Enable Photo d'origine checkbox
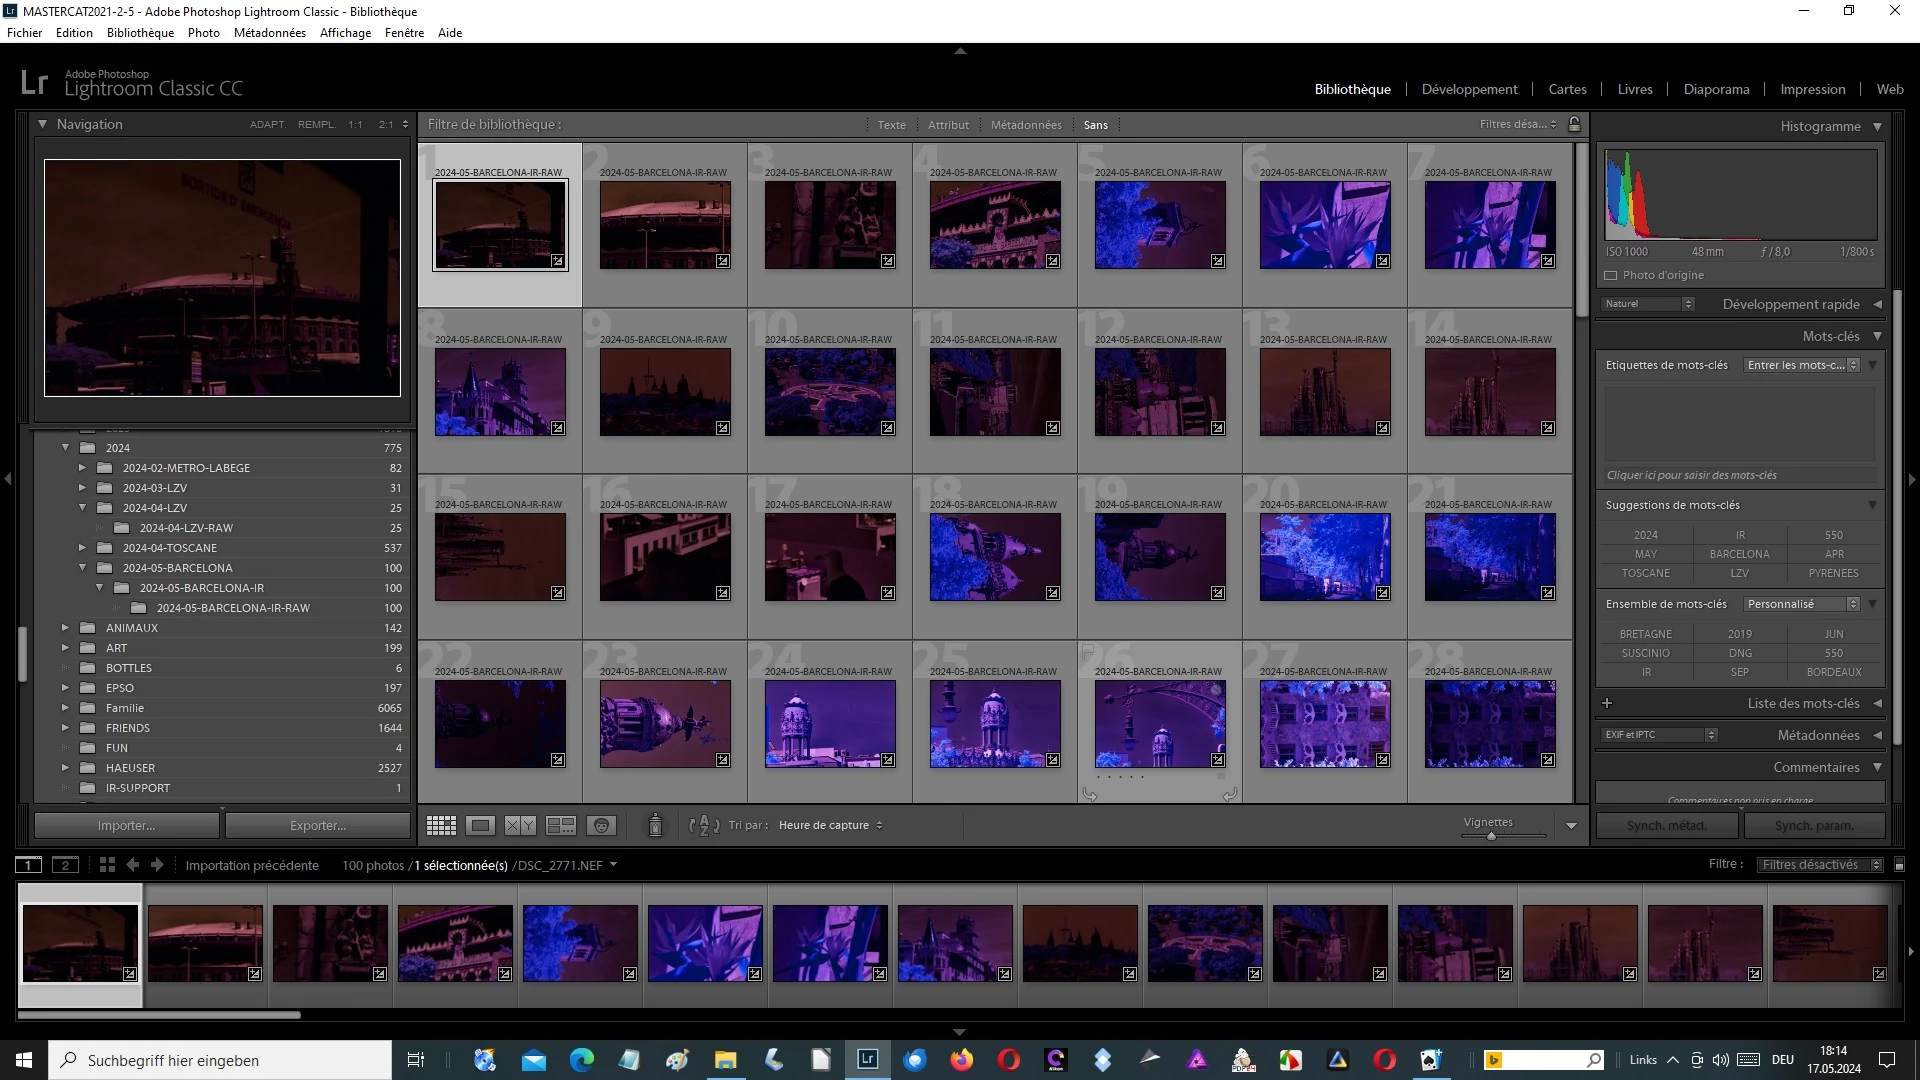1920x1080 pixels. point(1611,275)
